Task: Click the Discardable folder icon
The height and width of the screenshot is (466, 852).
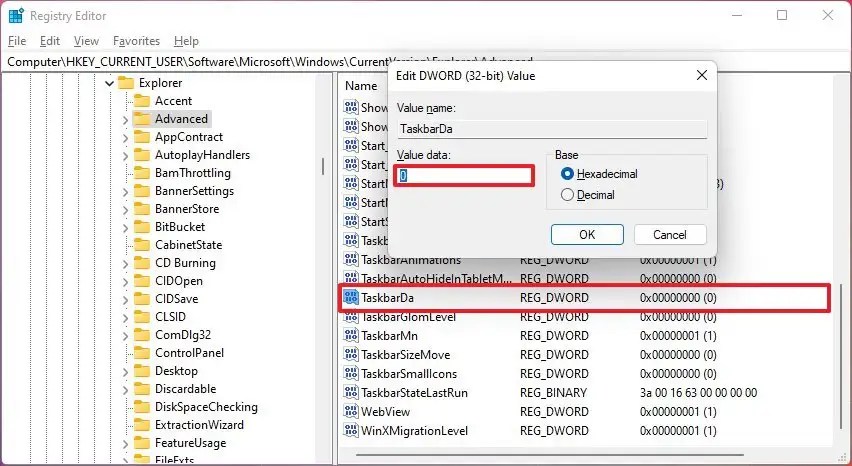Action: coord(142,389)
